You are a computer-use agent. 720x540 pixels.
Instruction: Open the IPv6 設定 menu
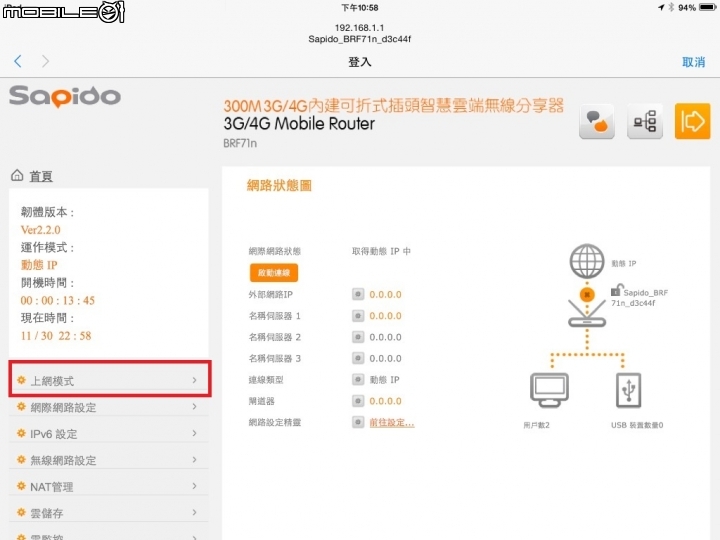click(109, 433)
